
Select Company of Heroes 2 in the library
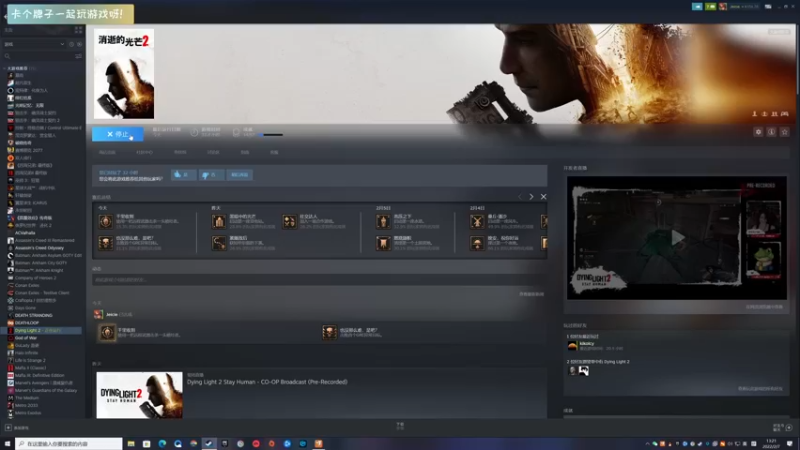click(35, 278)
